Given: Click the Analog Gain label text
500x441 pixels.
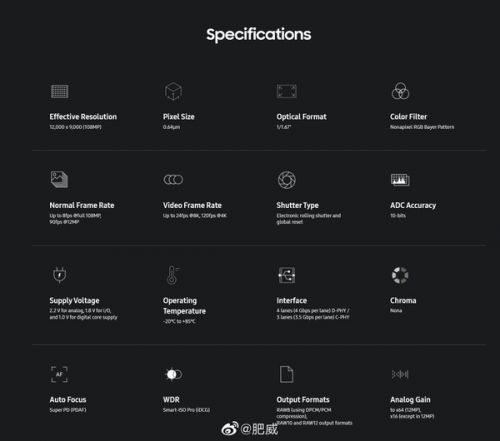Looking at the screenshot, I should (410, 400).
